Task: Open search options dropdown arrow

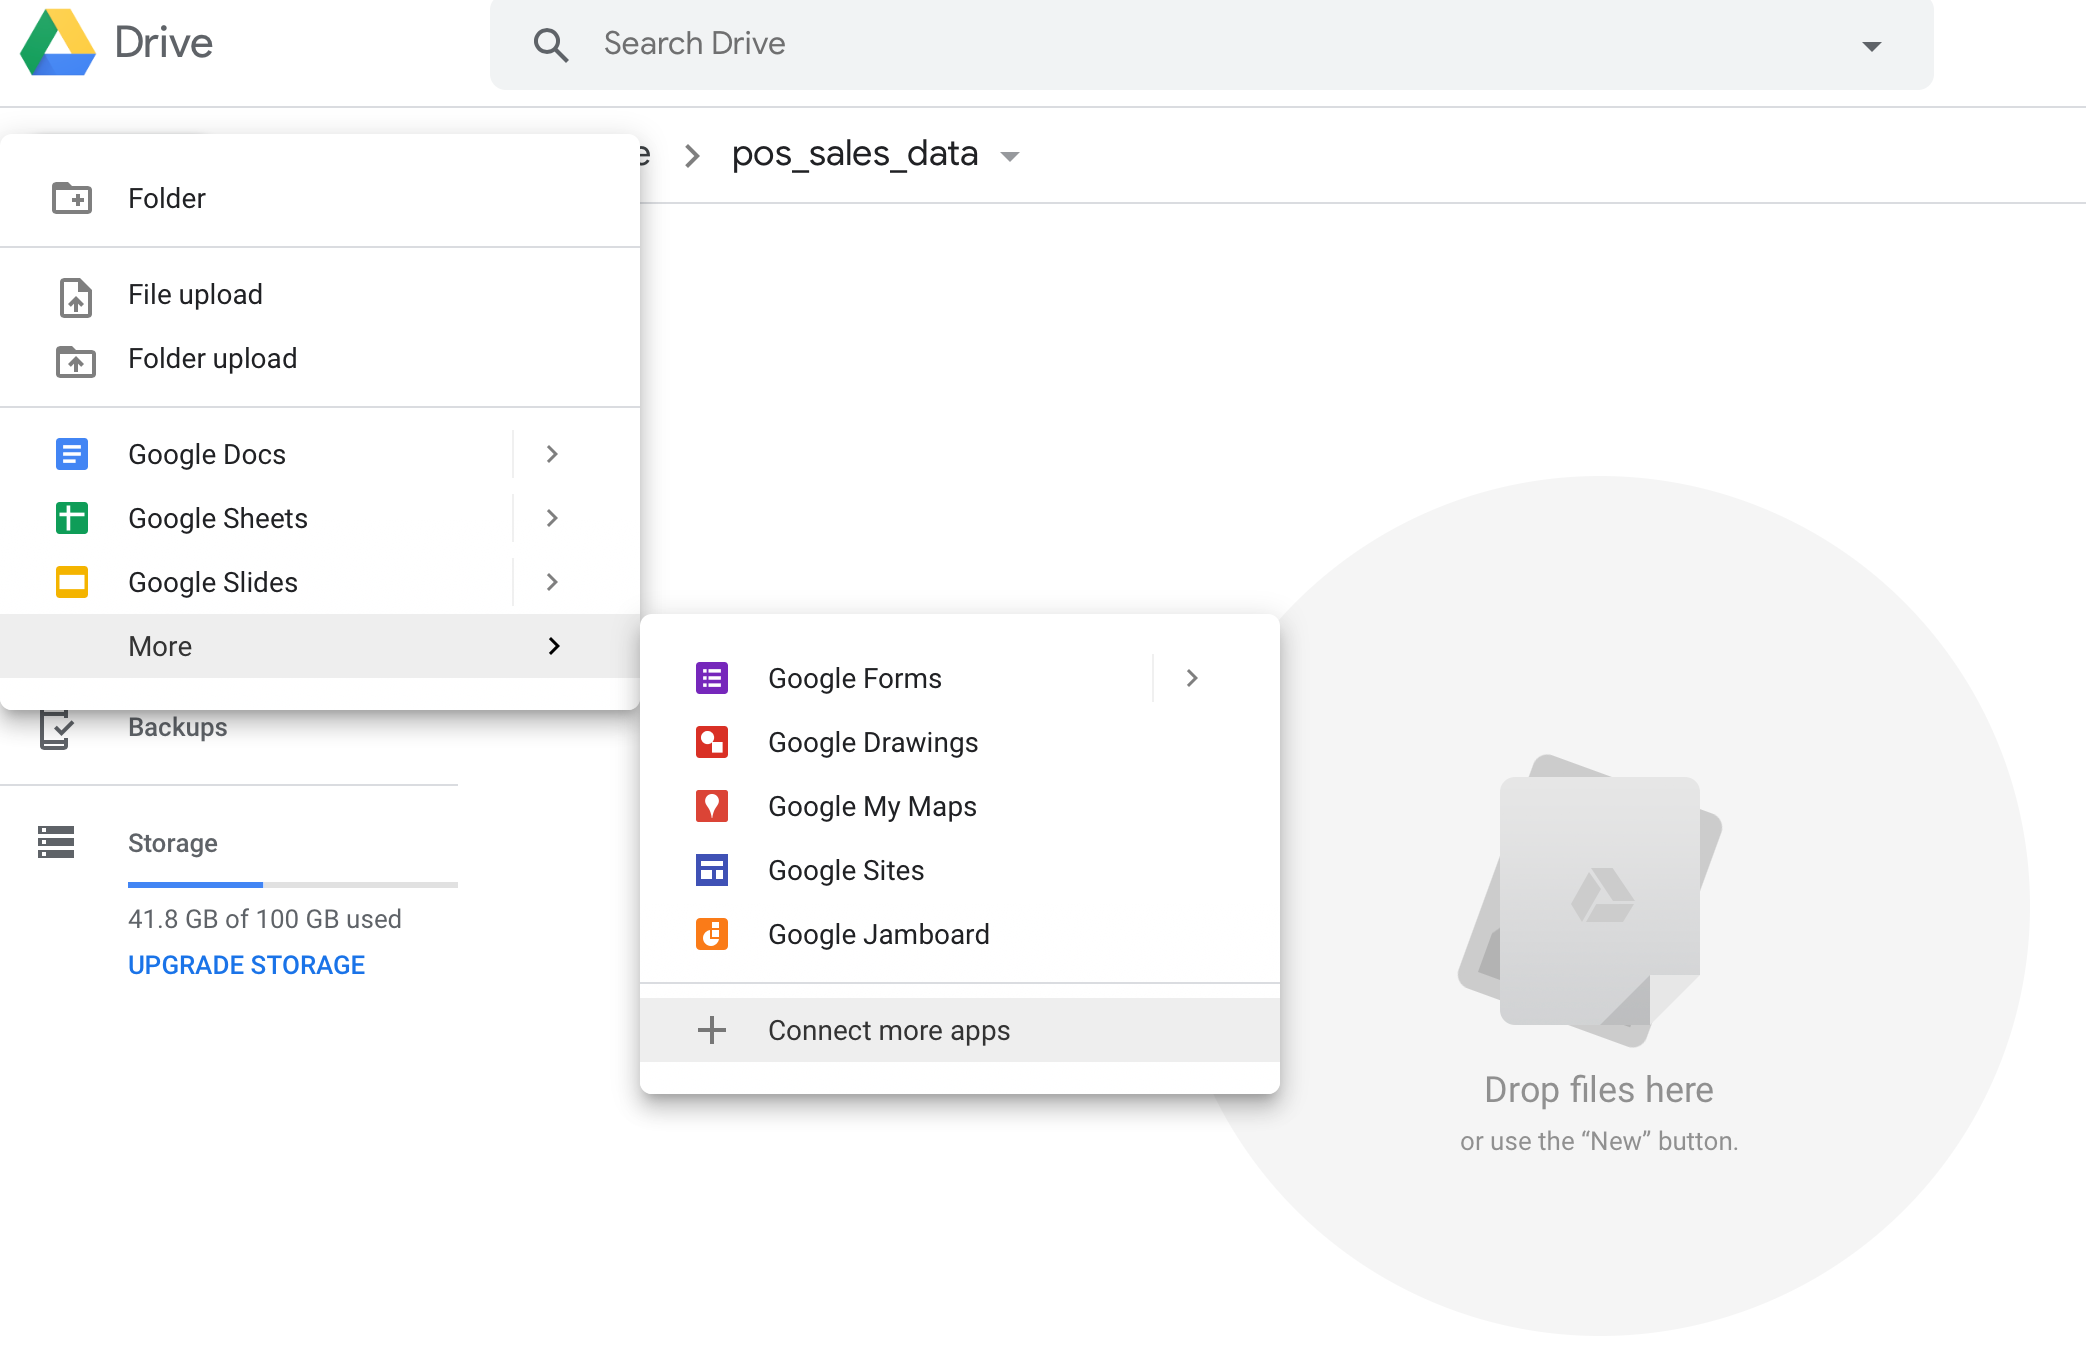Action: 1872,46
